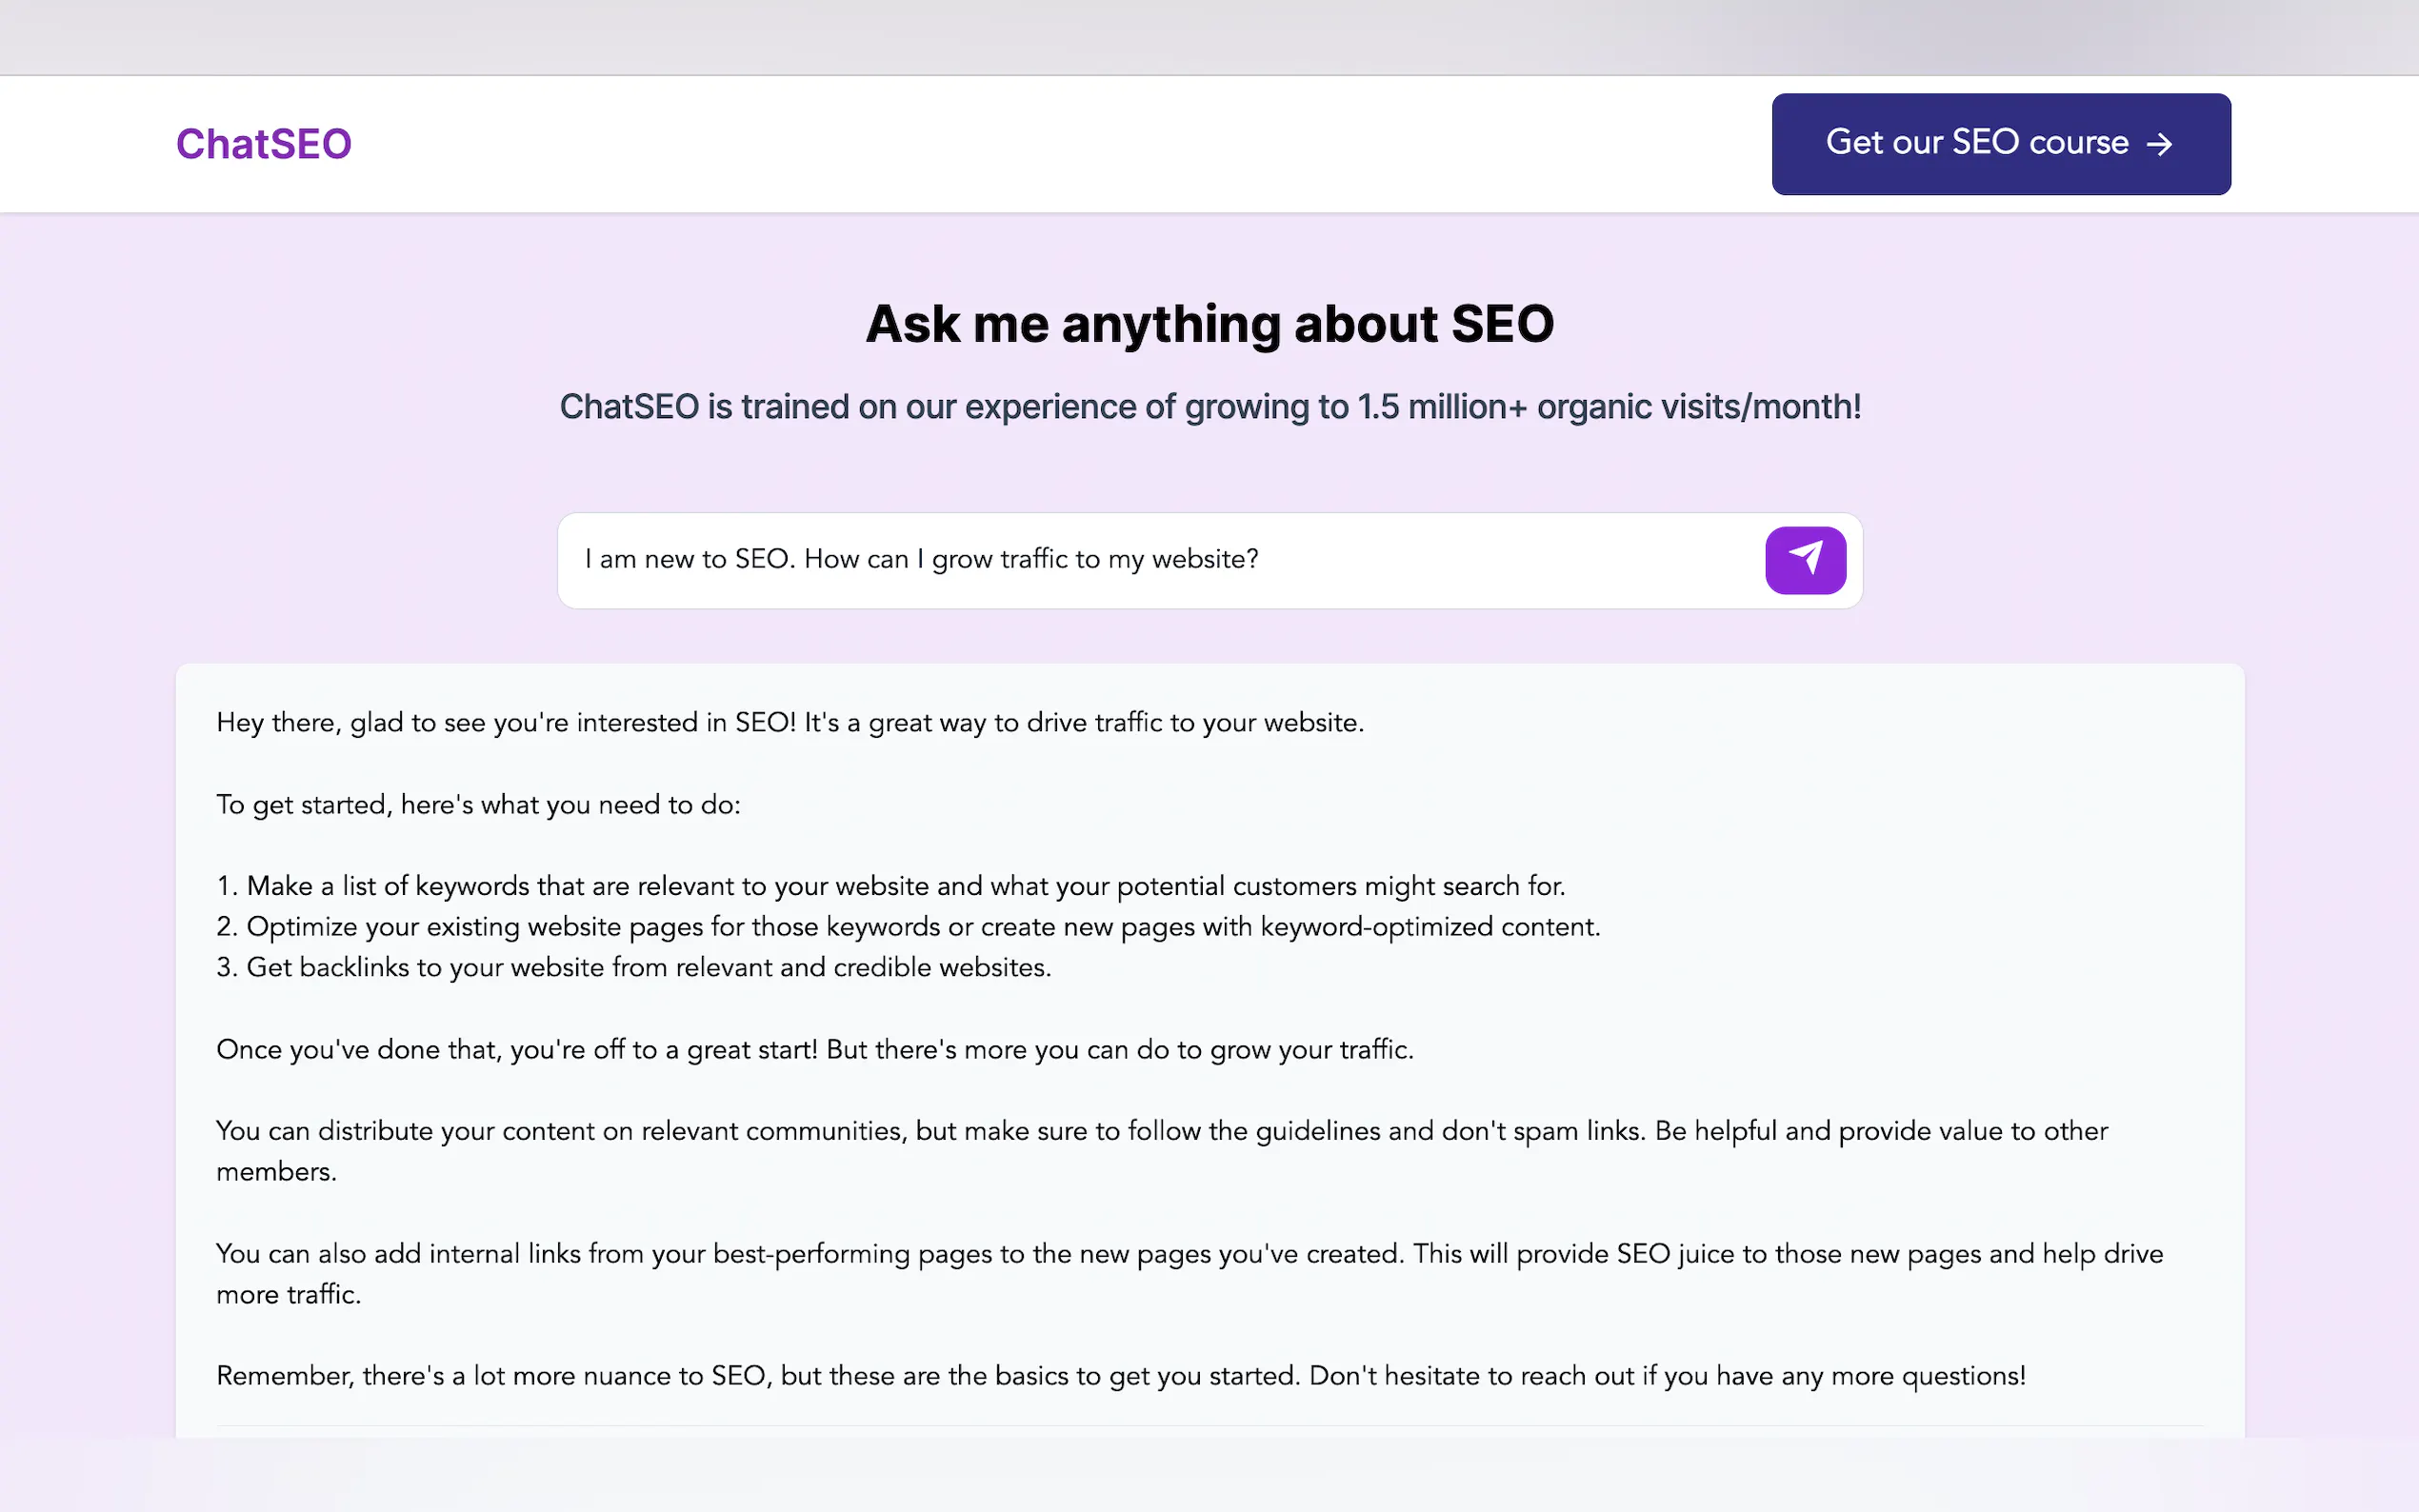2419x1512 pixels.
Task: Click the paragraph about adding internal links
Action: coord(1188,1254)
